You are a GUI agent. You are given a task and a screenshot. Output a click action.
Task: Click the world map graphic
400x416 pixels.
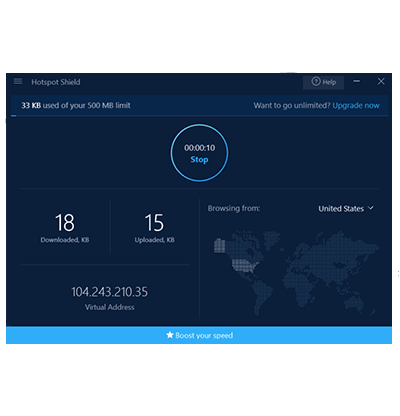[x=296, y=272]
